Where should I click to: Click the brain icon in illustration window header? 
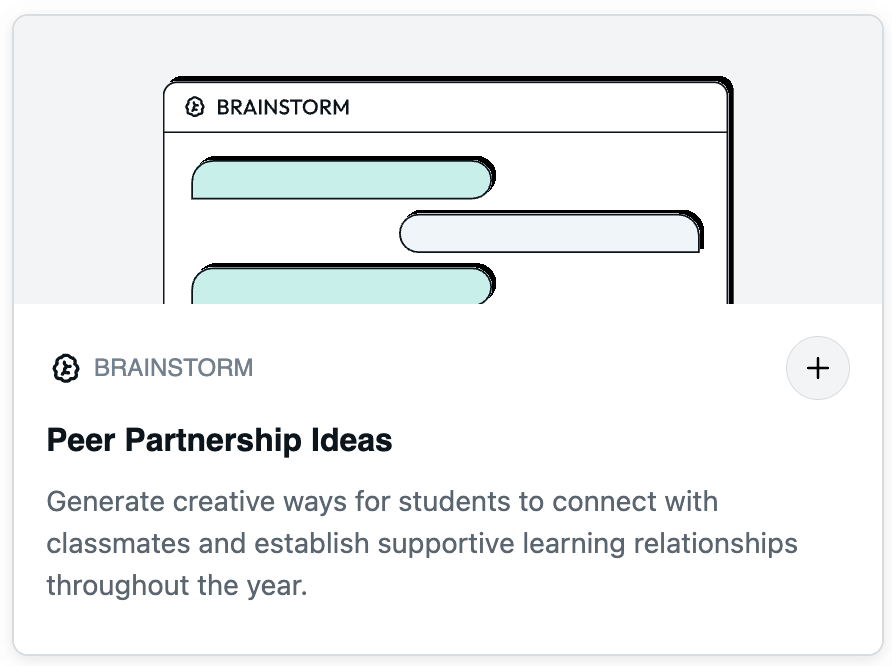195,107
